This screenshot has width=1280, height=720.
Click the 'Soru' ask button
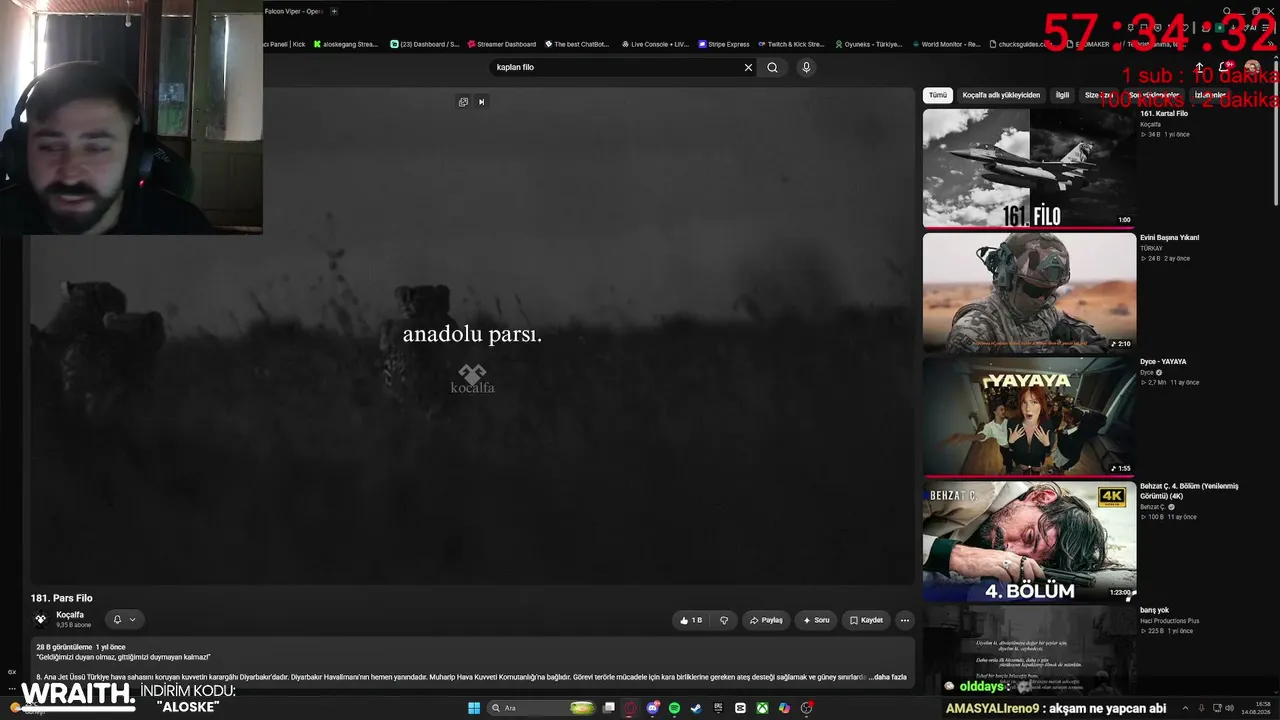click(816, 620)
